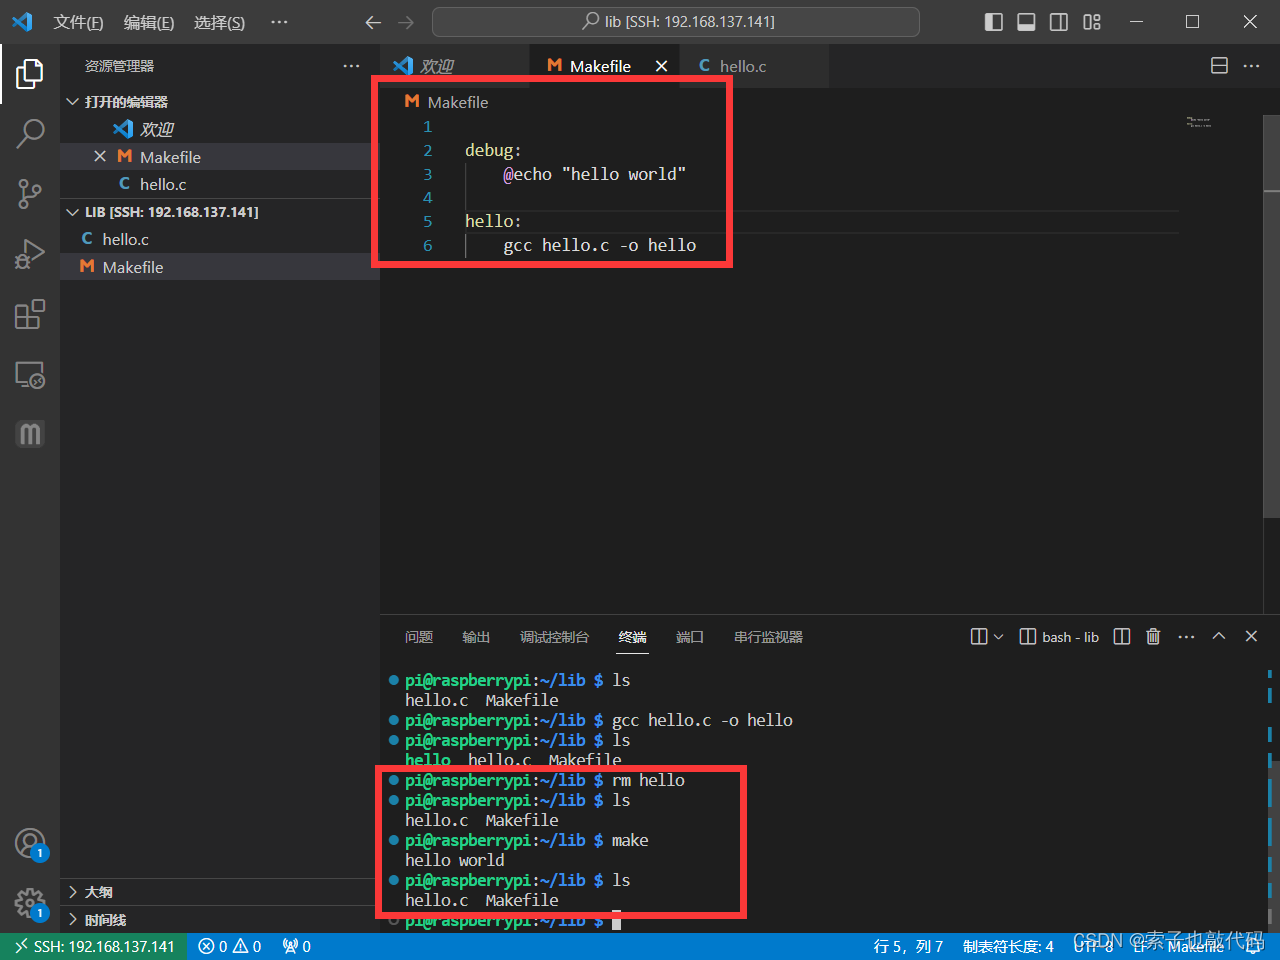Click the SSH: 192.168.137.141 remote status indicator

pos(95,946)
